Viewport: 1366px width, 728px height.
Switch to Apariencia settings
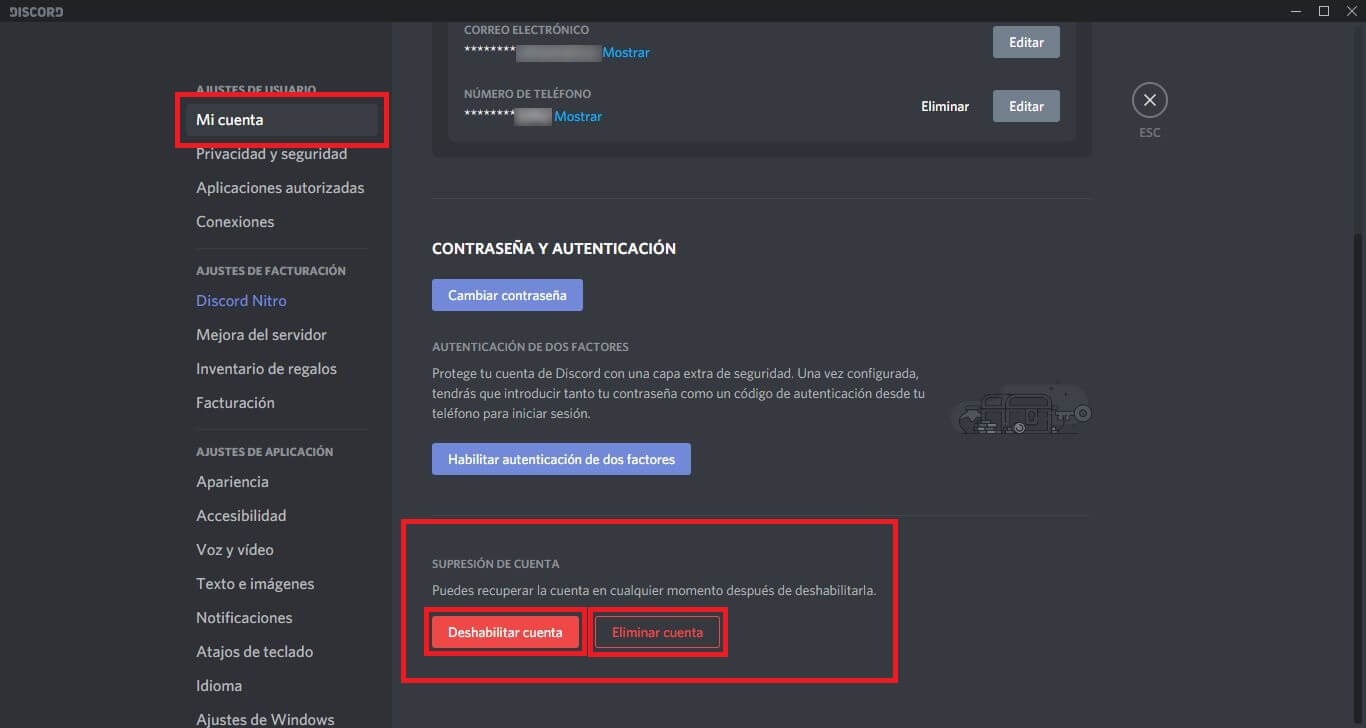[x=232, y=482]
